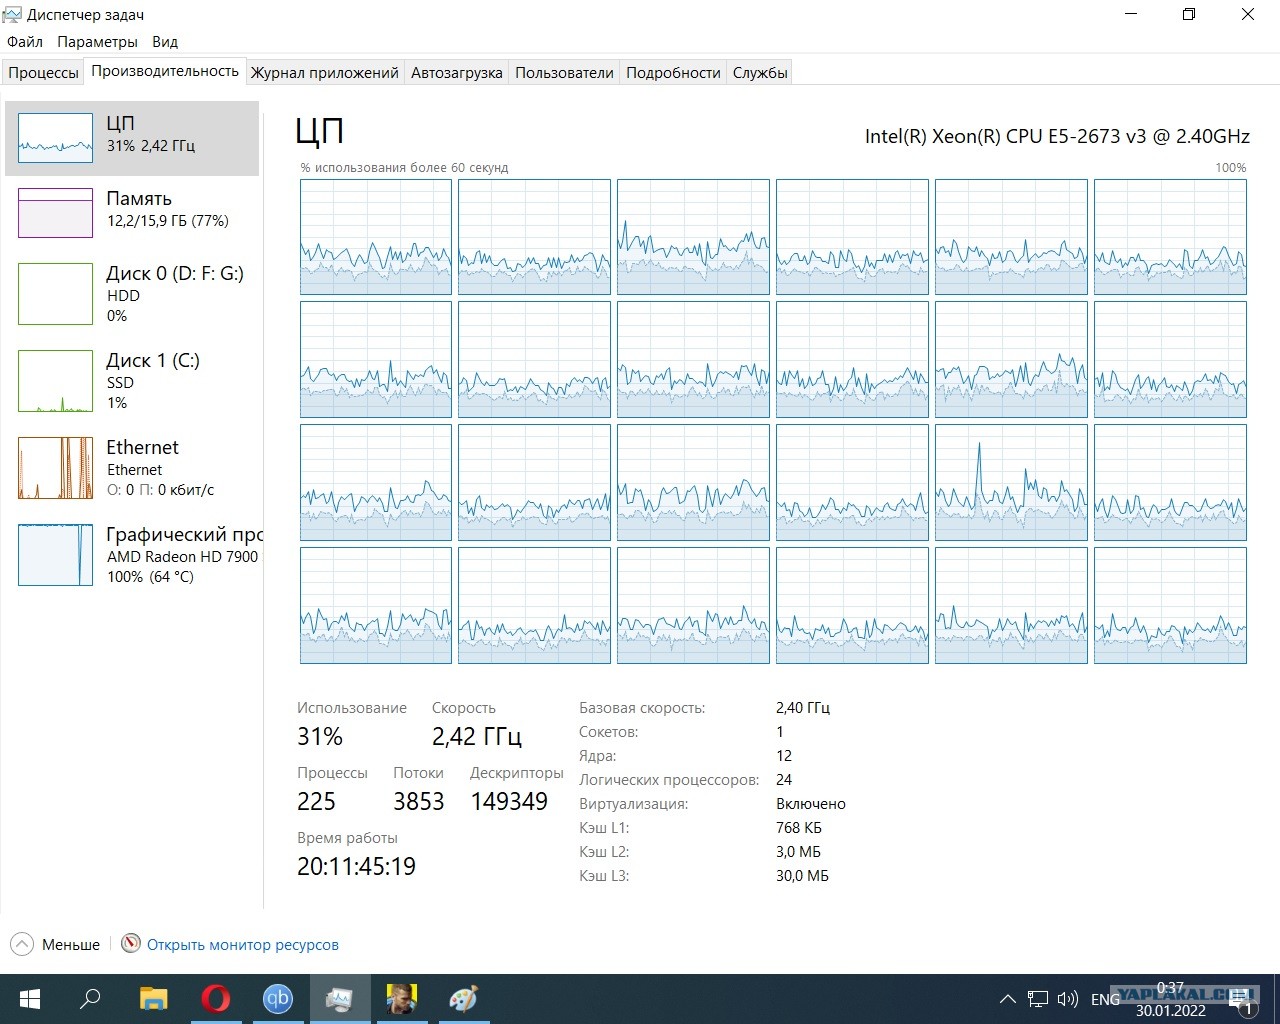Open the volume tray icon
Screen dimensions: 1280x1024
click(x=1068, y=999)
